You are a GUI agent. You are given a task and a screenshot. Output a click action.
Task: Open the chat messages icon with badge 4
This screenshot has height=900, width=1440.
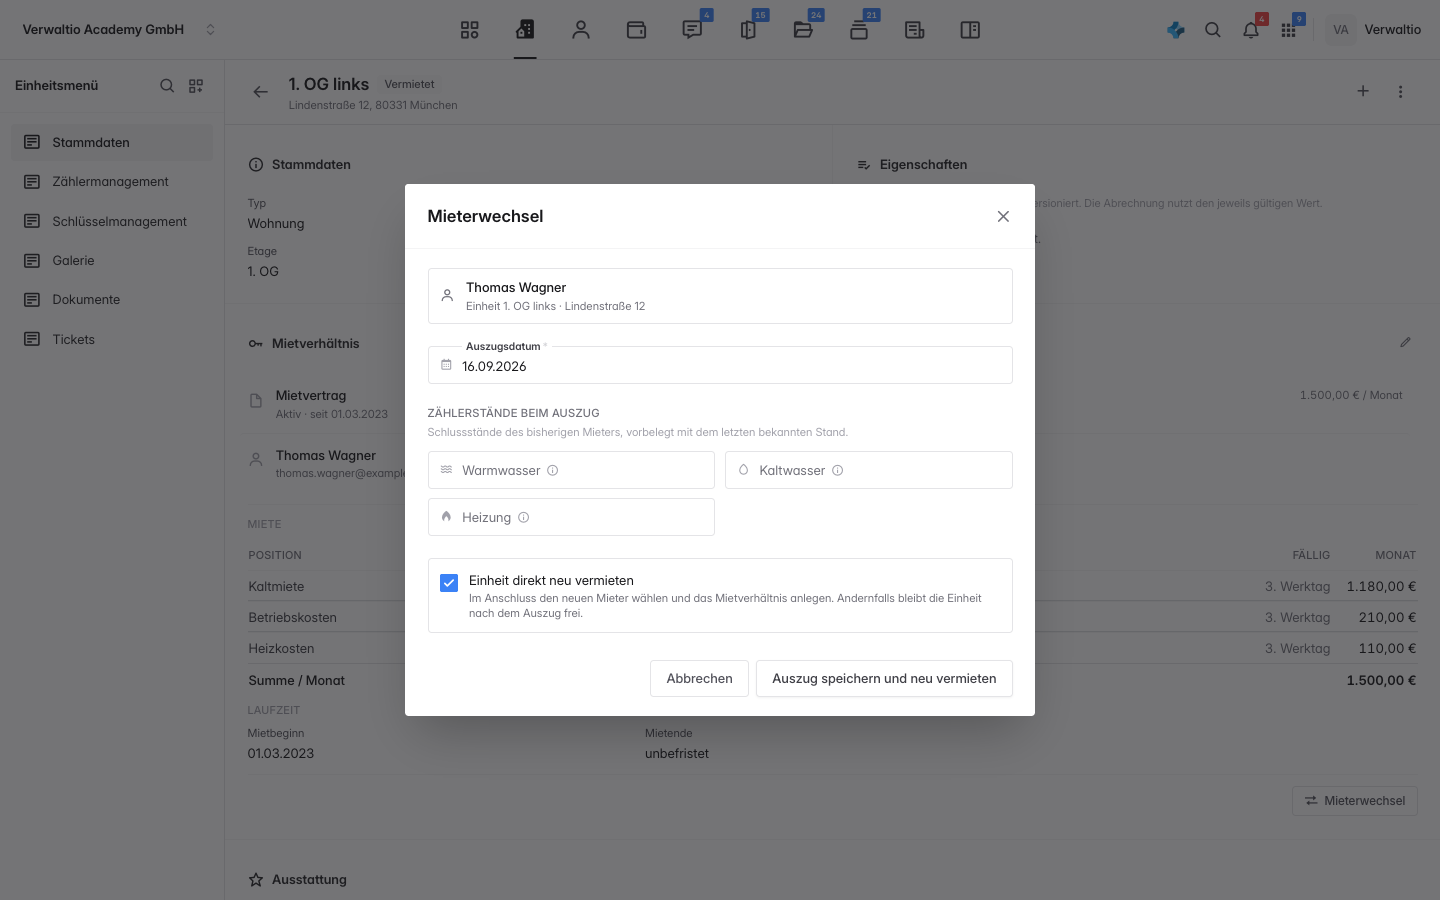[x=692, y=30]
